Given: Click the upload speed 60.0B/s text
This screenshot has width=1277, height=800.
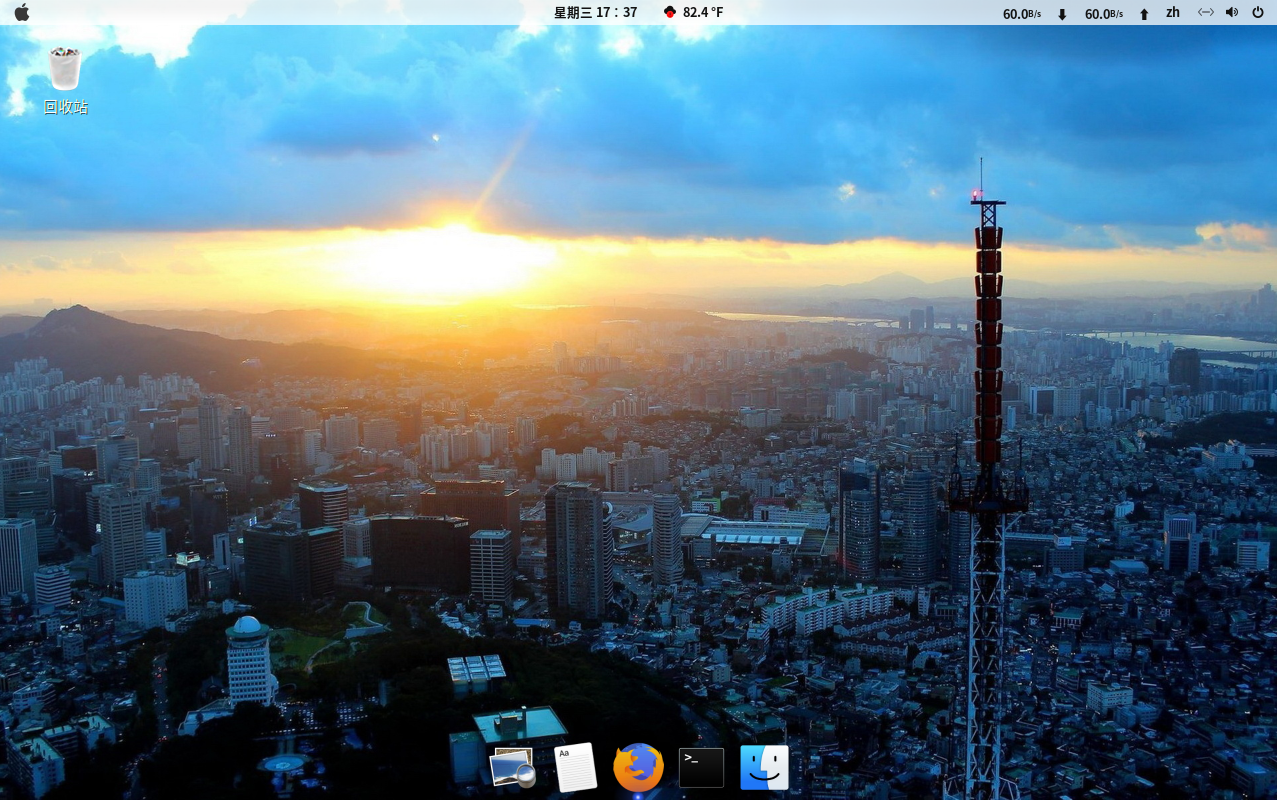Looking at the screenshot, I should pos(1103,14).
